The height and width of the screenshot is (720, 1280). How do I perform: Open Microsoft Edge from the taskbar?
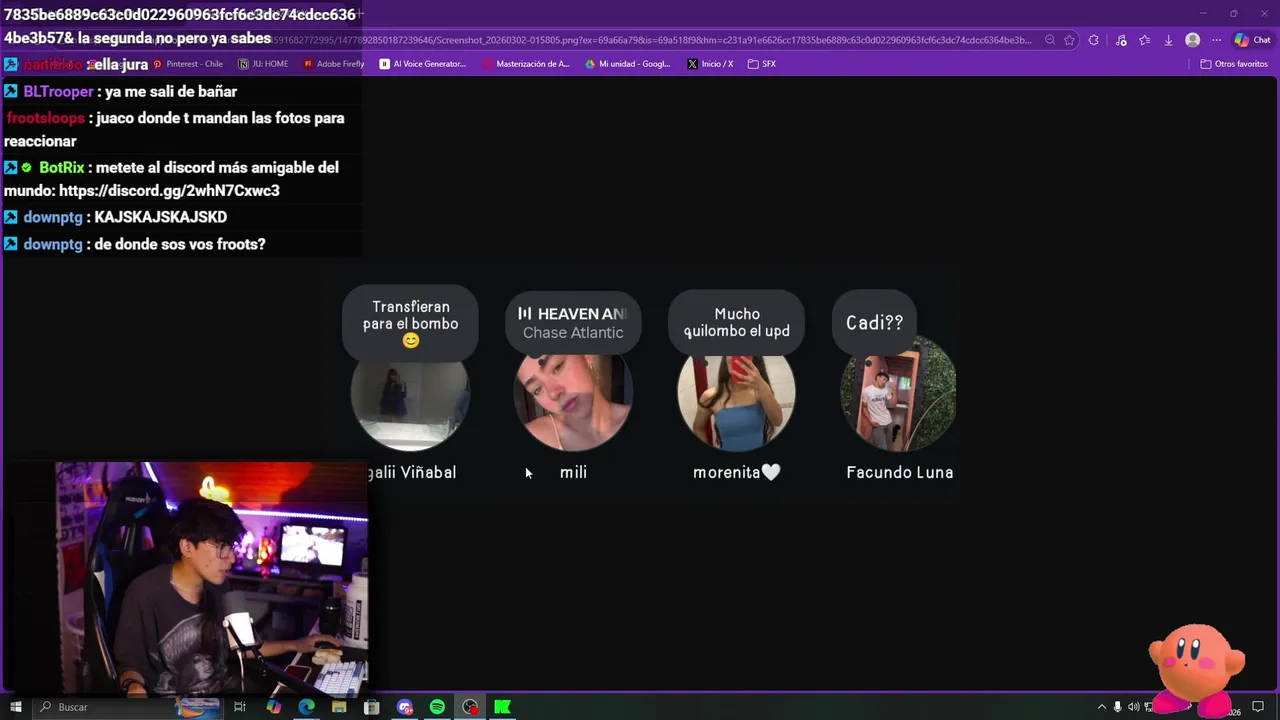tap(306, 707)
